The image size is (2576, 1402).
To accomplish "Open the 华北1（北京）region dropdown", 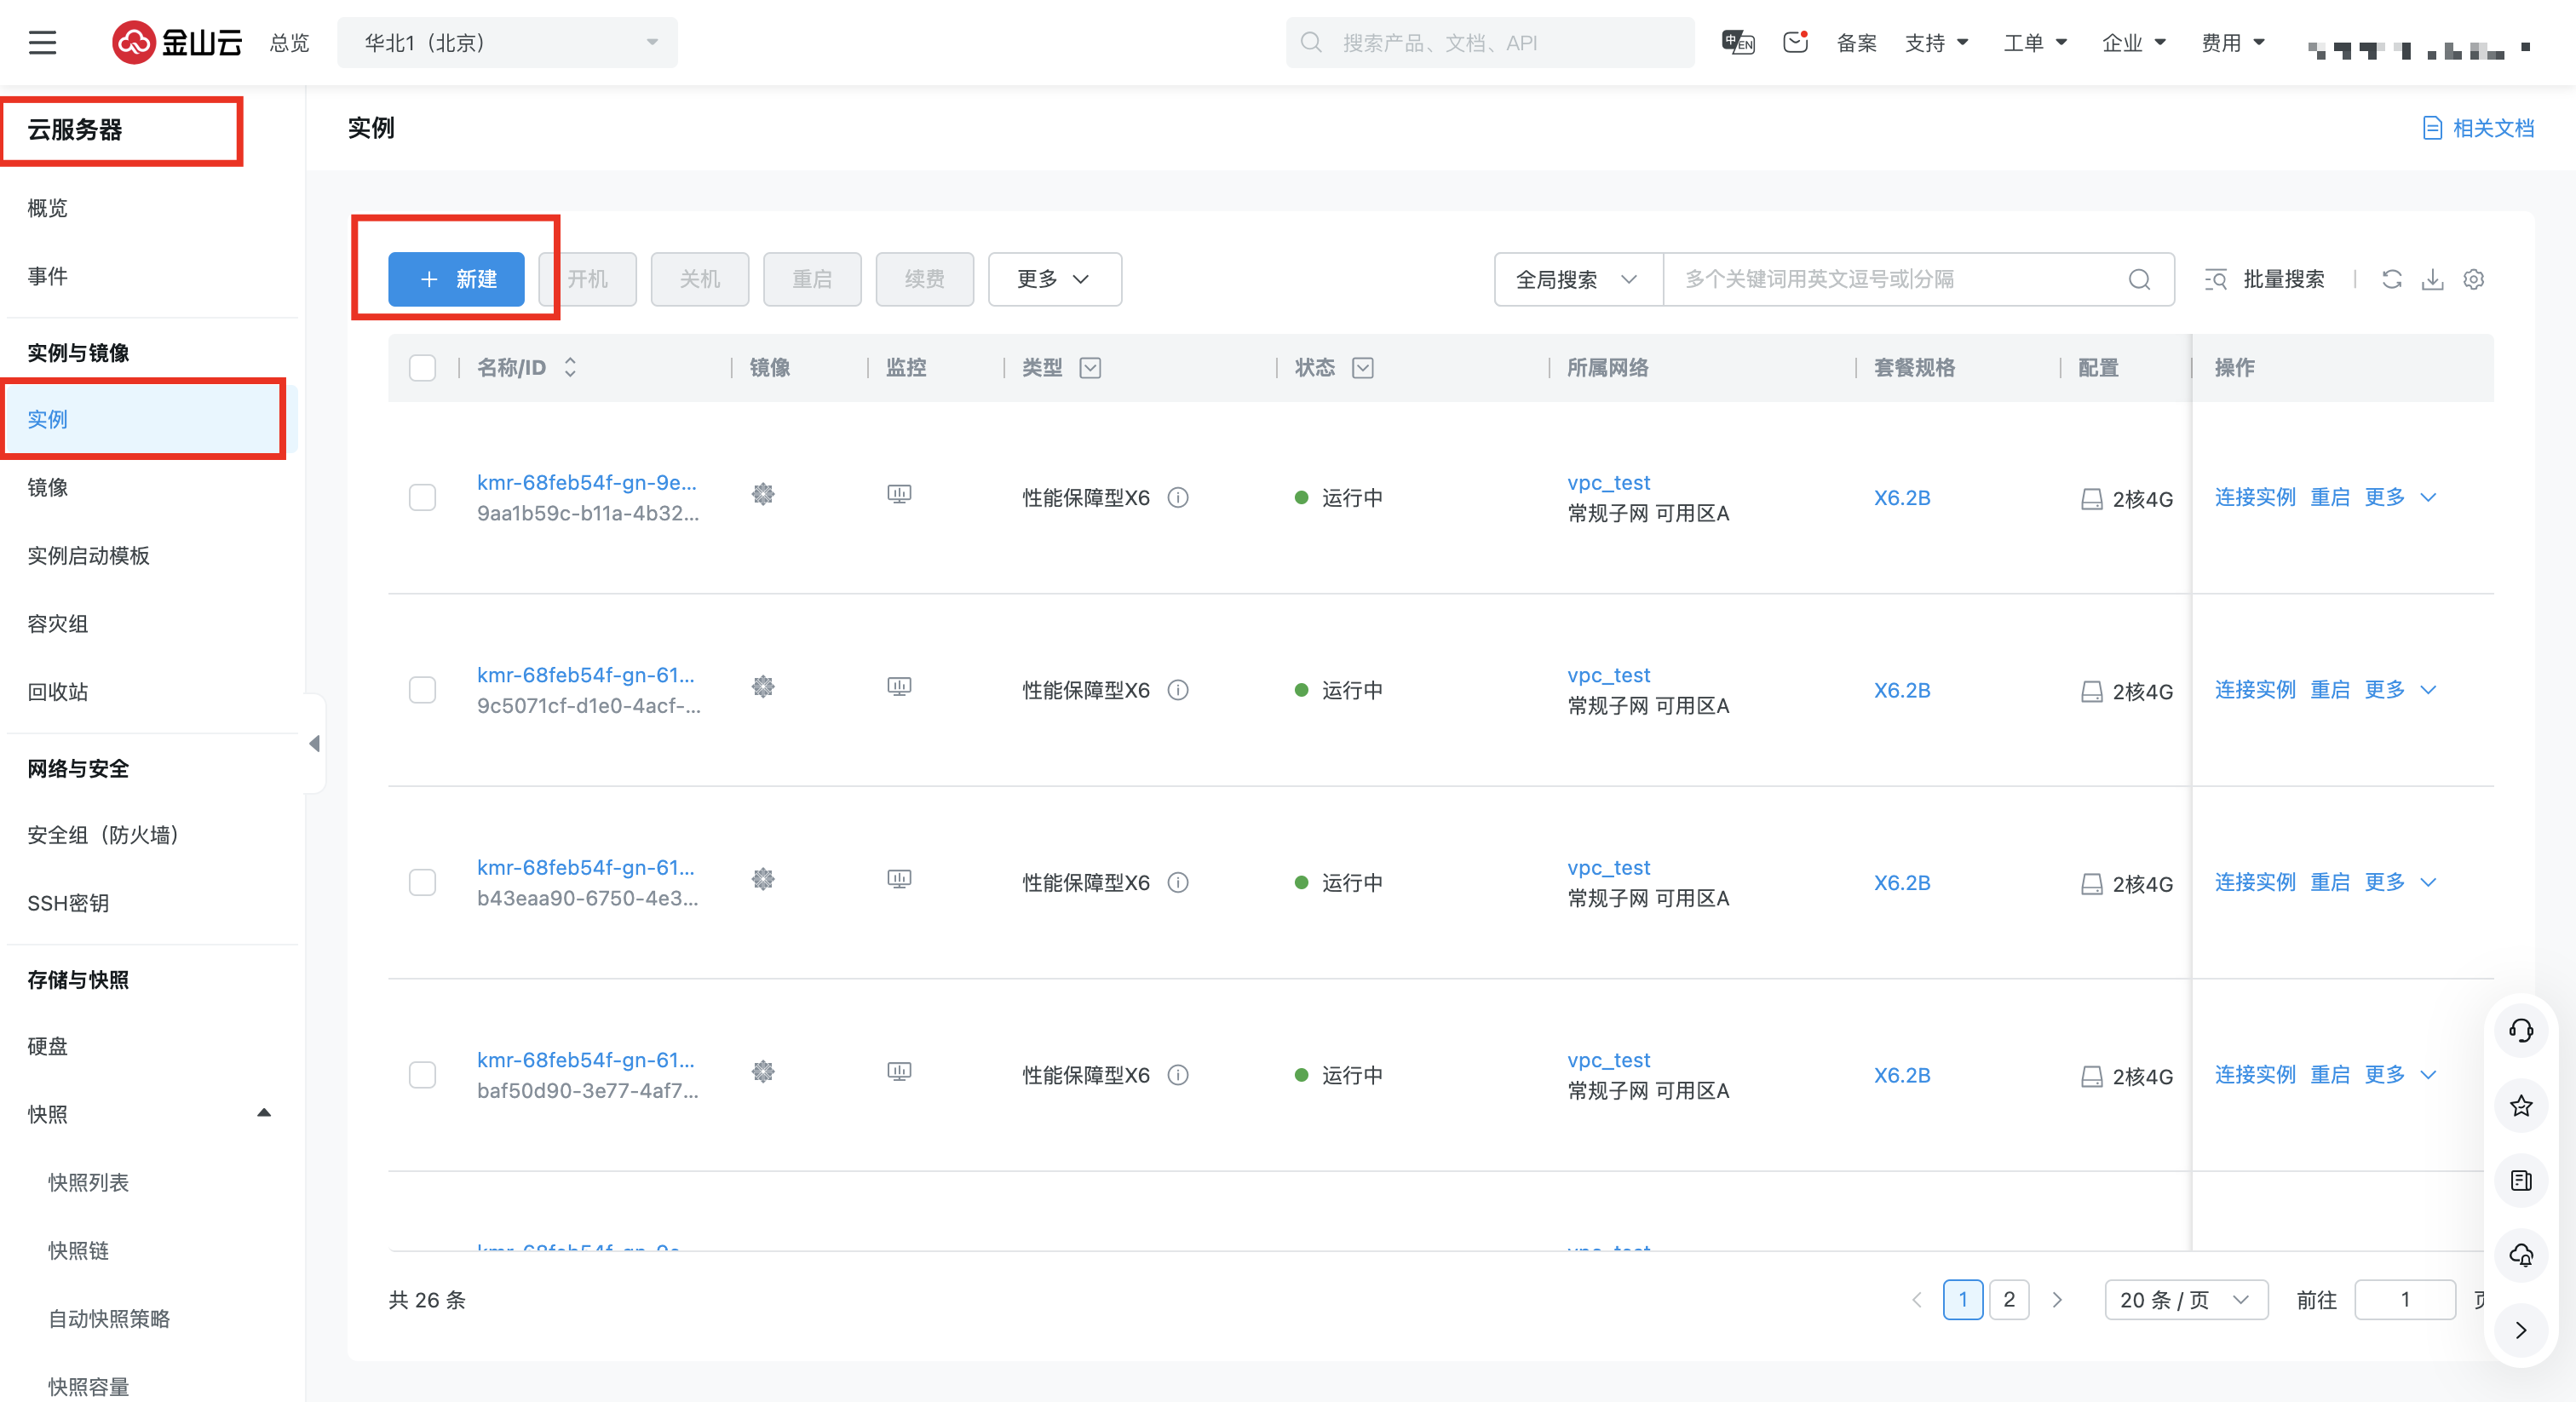I will click(507, 42).
